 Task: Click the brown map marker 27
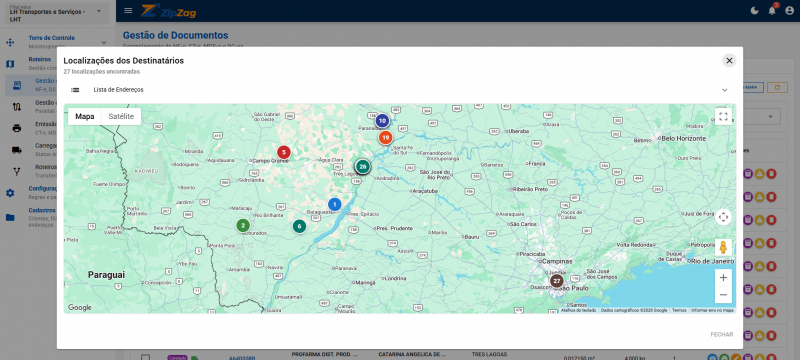[x=557, y=281]
